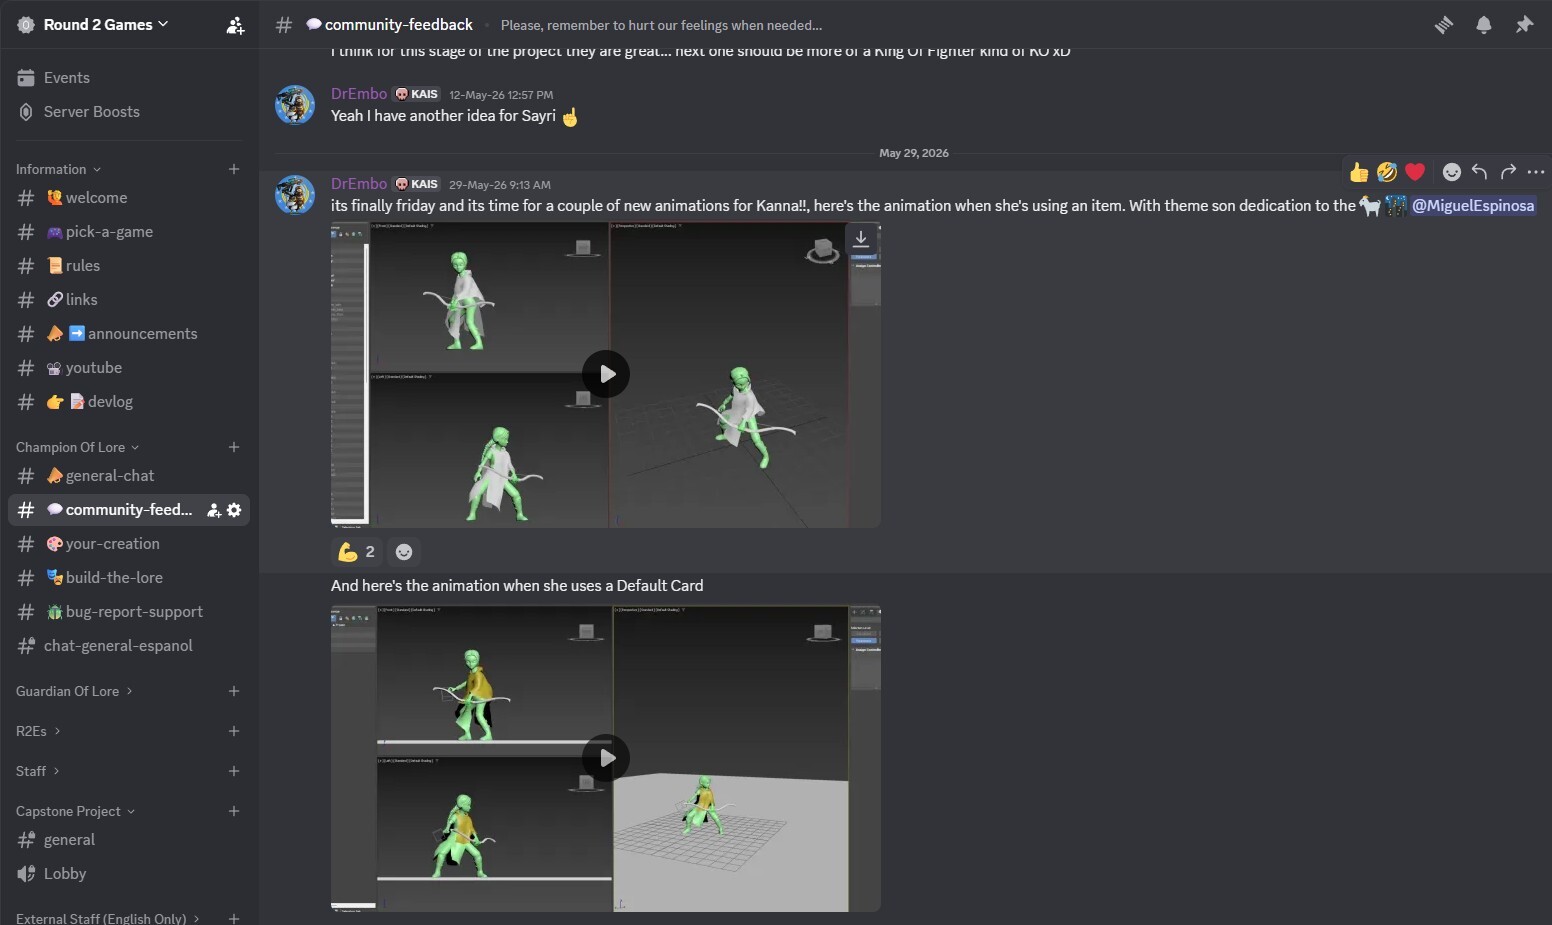Open the chat-general-espanol channel

click(x=128, y=646)
